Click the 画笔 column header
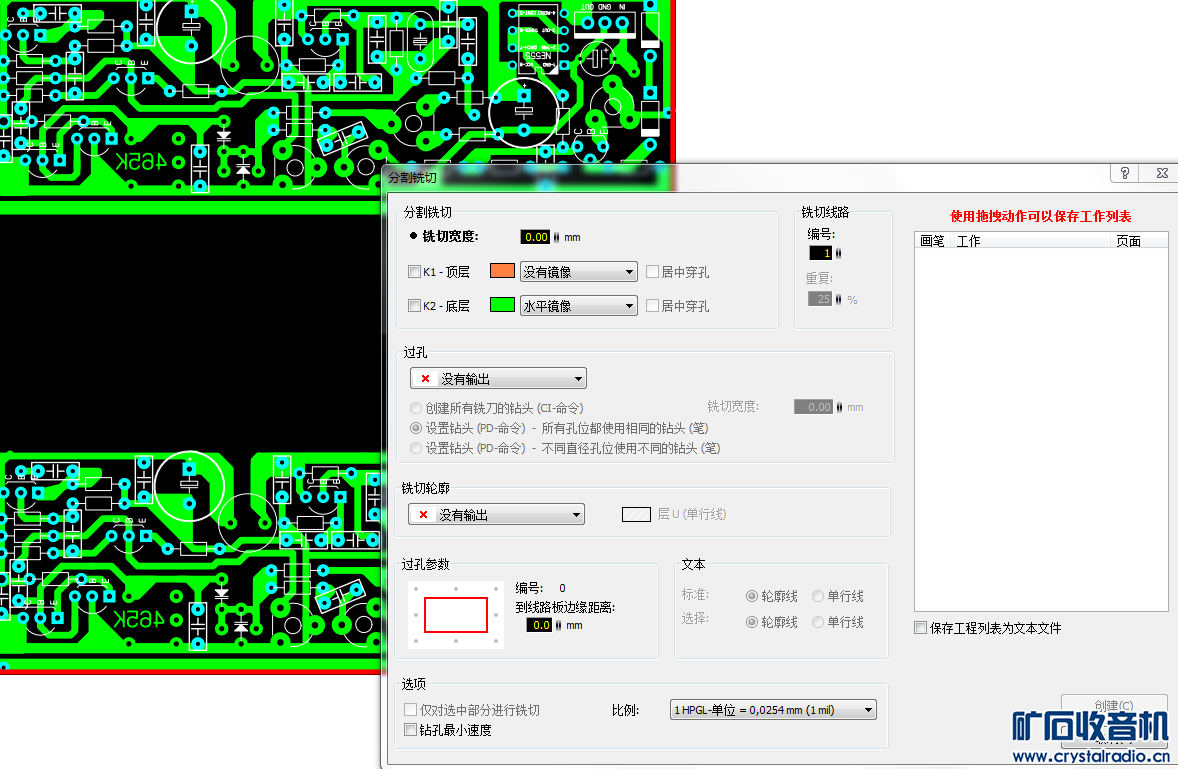Image resolution: width=1178 pixels, height=769 pixels. 932,241
